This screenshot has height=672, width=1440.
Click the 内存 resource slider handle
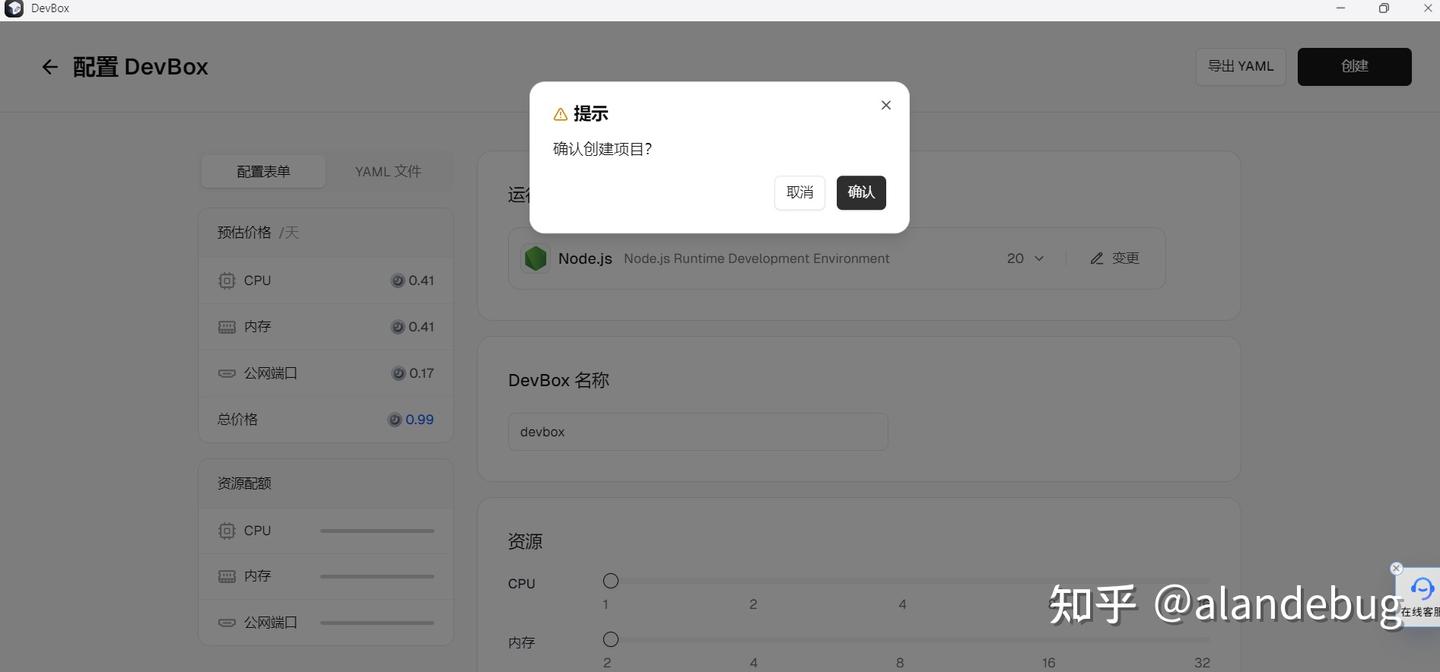pos(610,639)
